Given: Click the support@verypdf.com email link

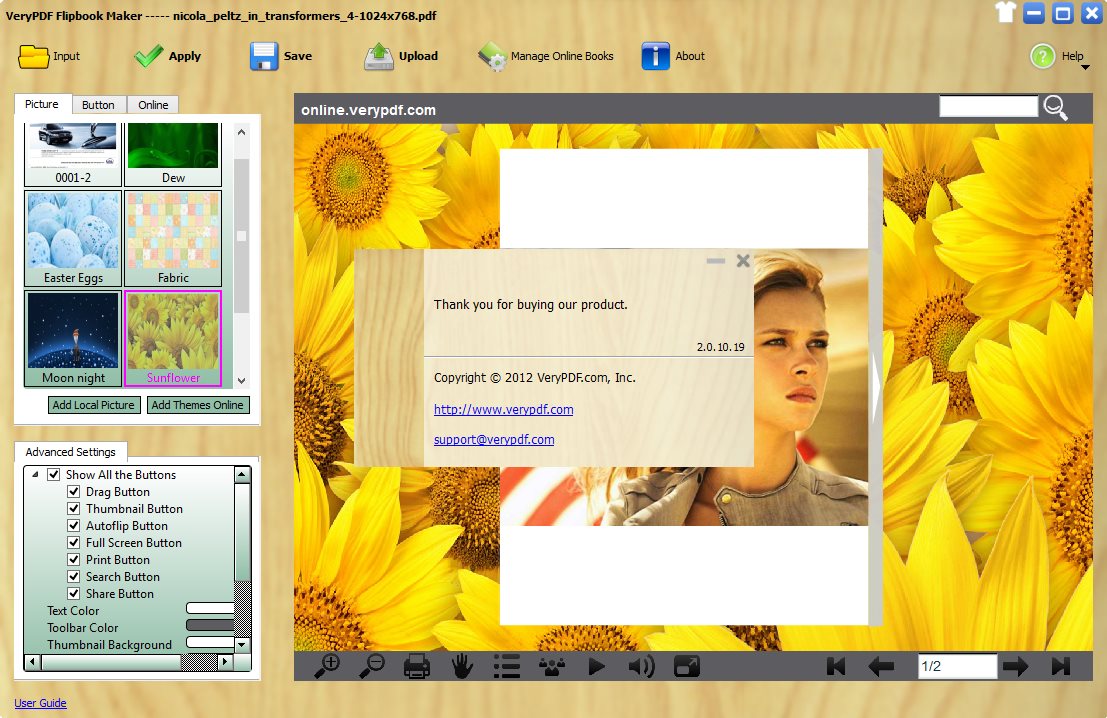Looking at the screenshot, I should 494,439.
